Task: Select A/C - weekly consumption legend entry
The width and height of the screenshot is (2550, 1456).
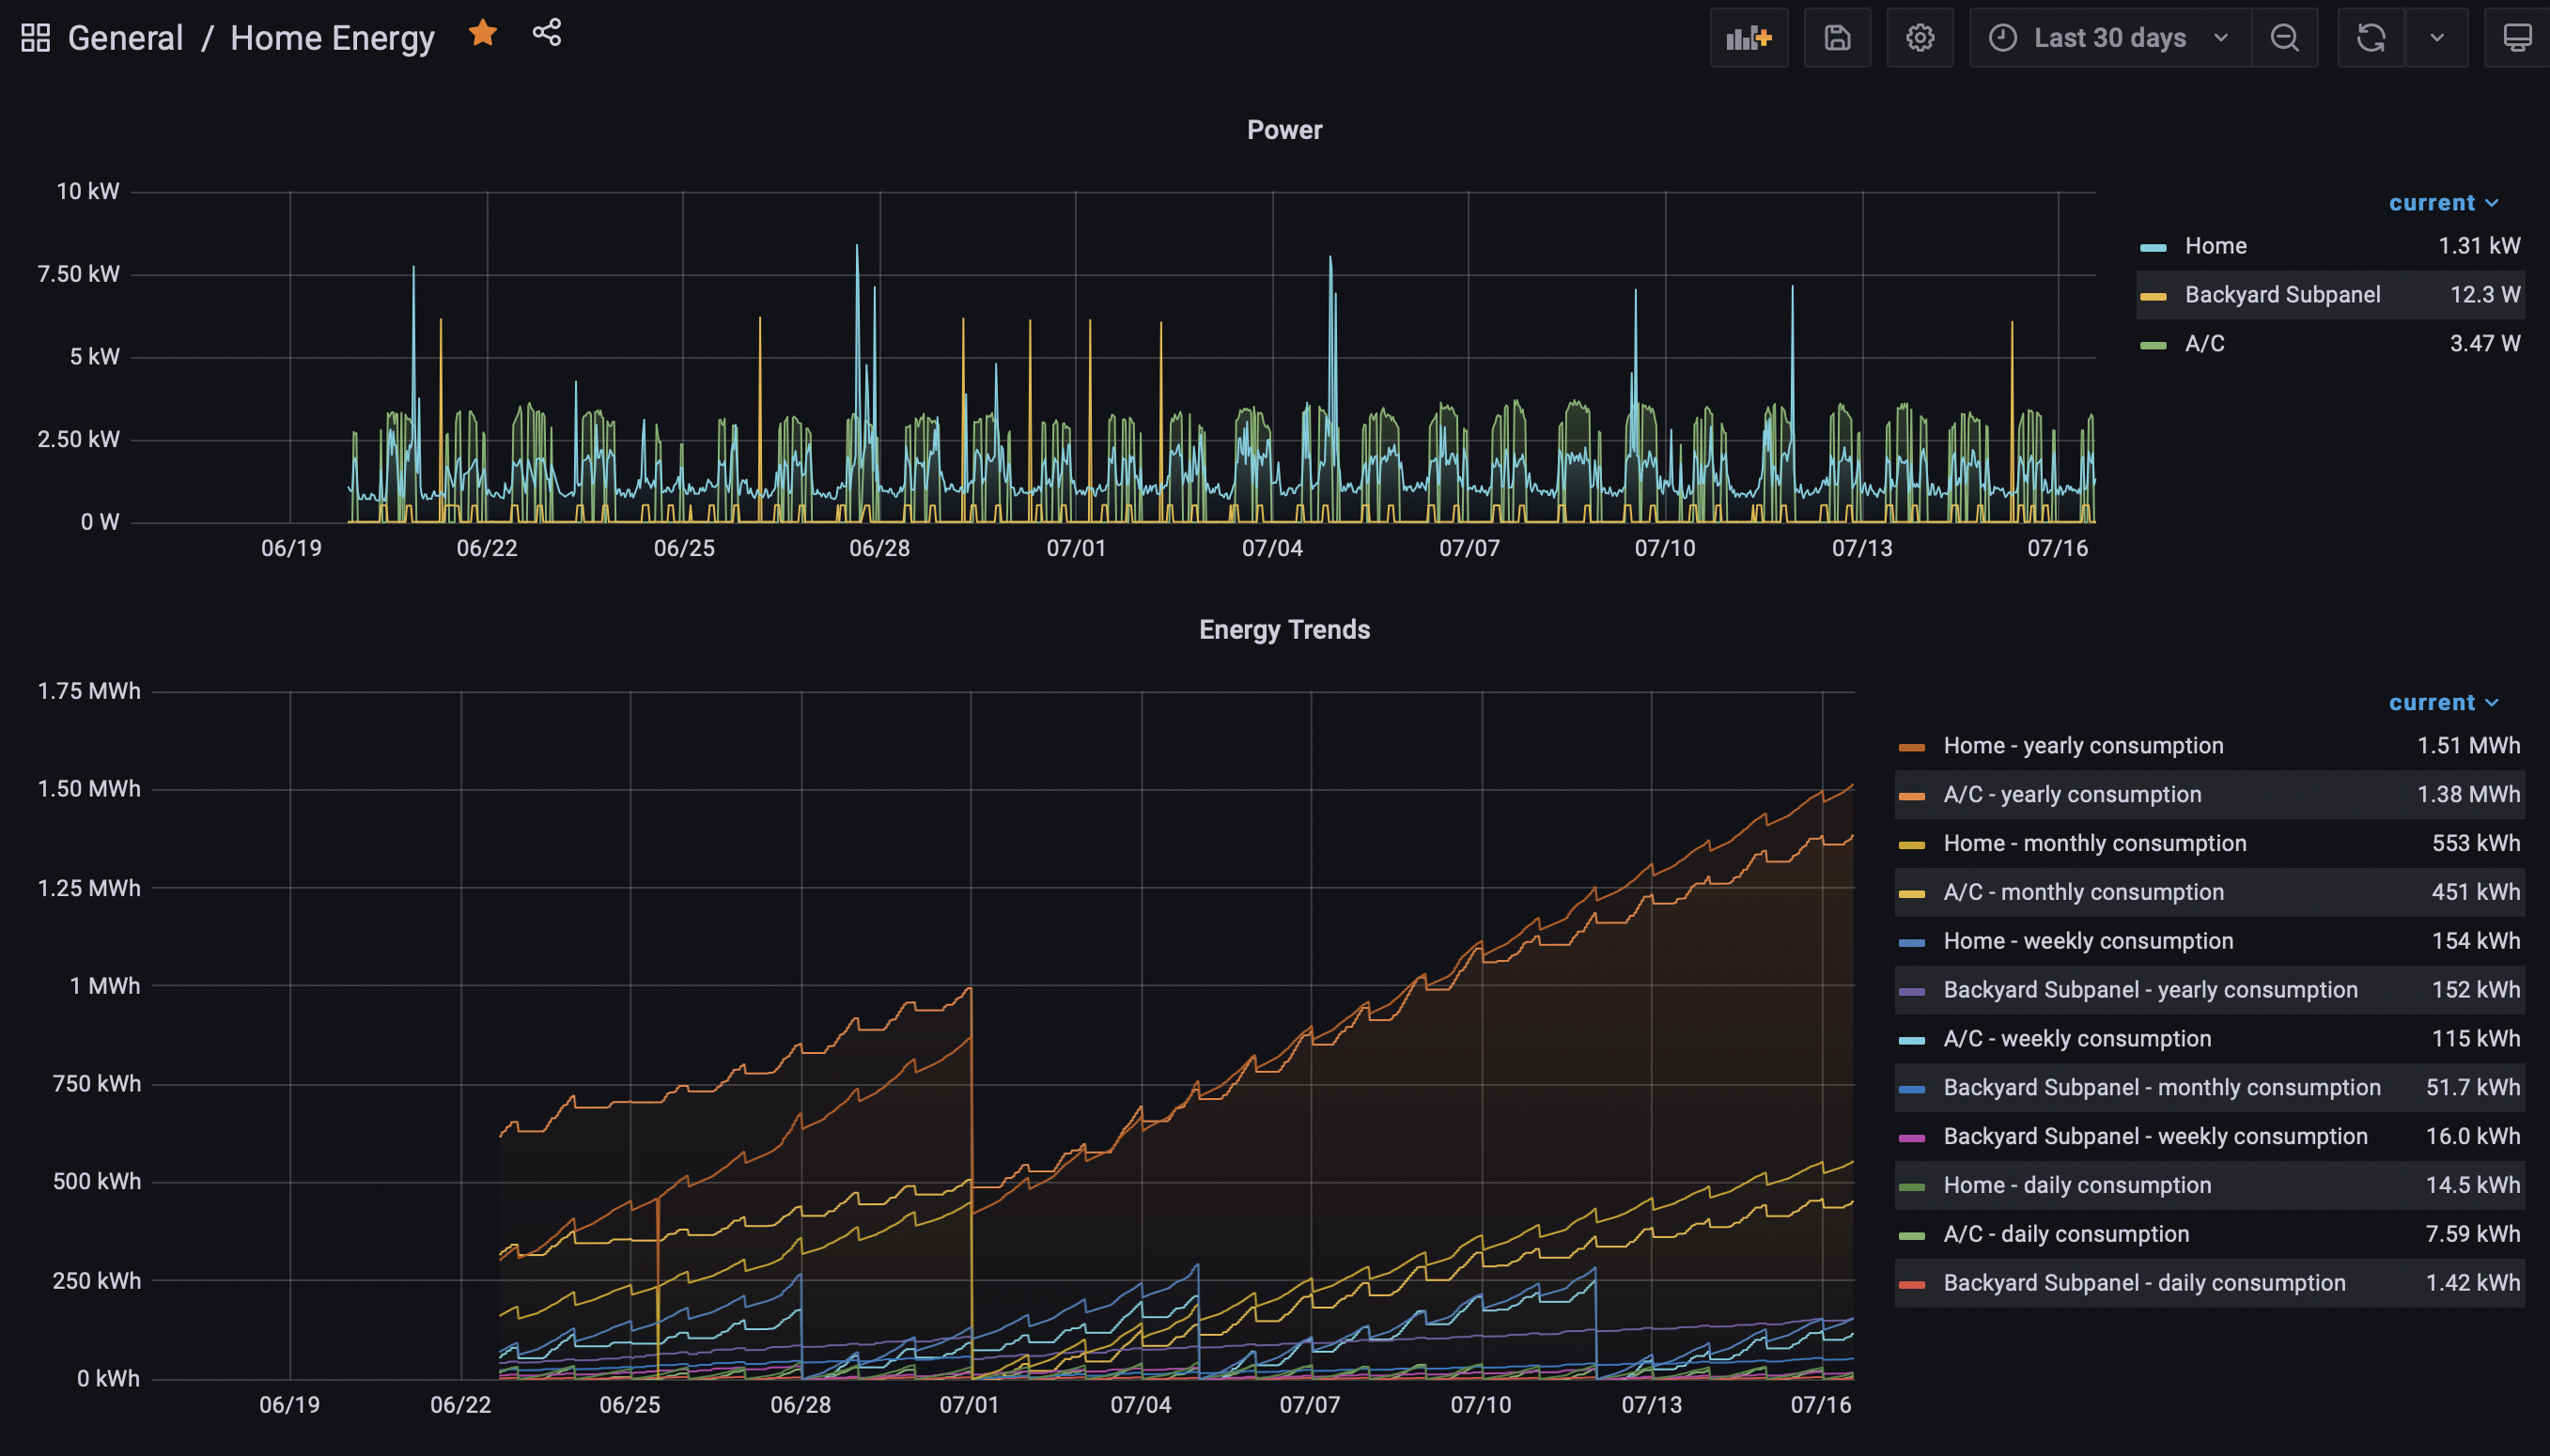Action: [2077, 1039]
